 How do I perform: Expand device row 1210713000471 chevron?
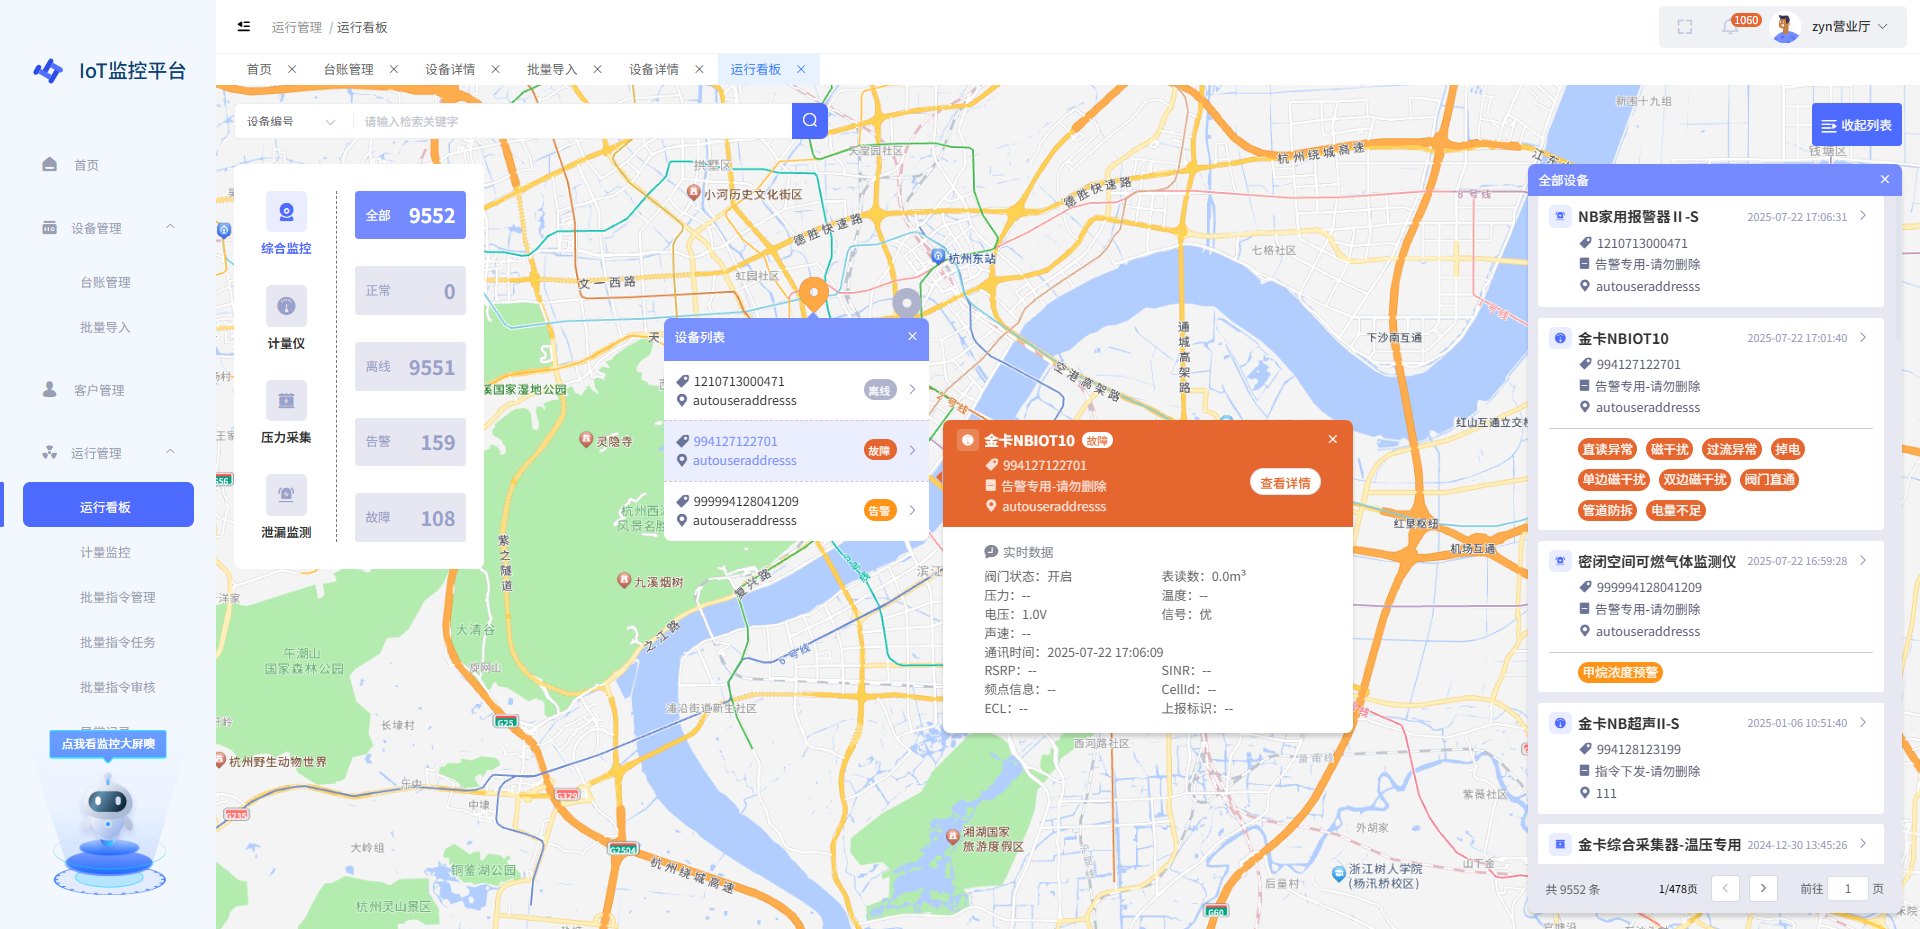912,390
